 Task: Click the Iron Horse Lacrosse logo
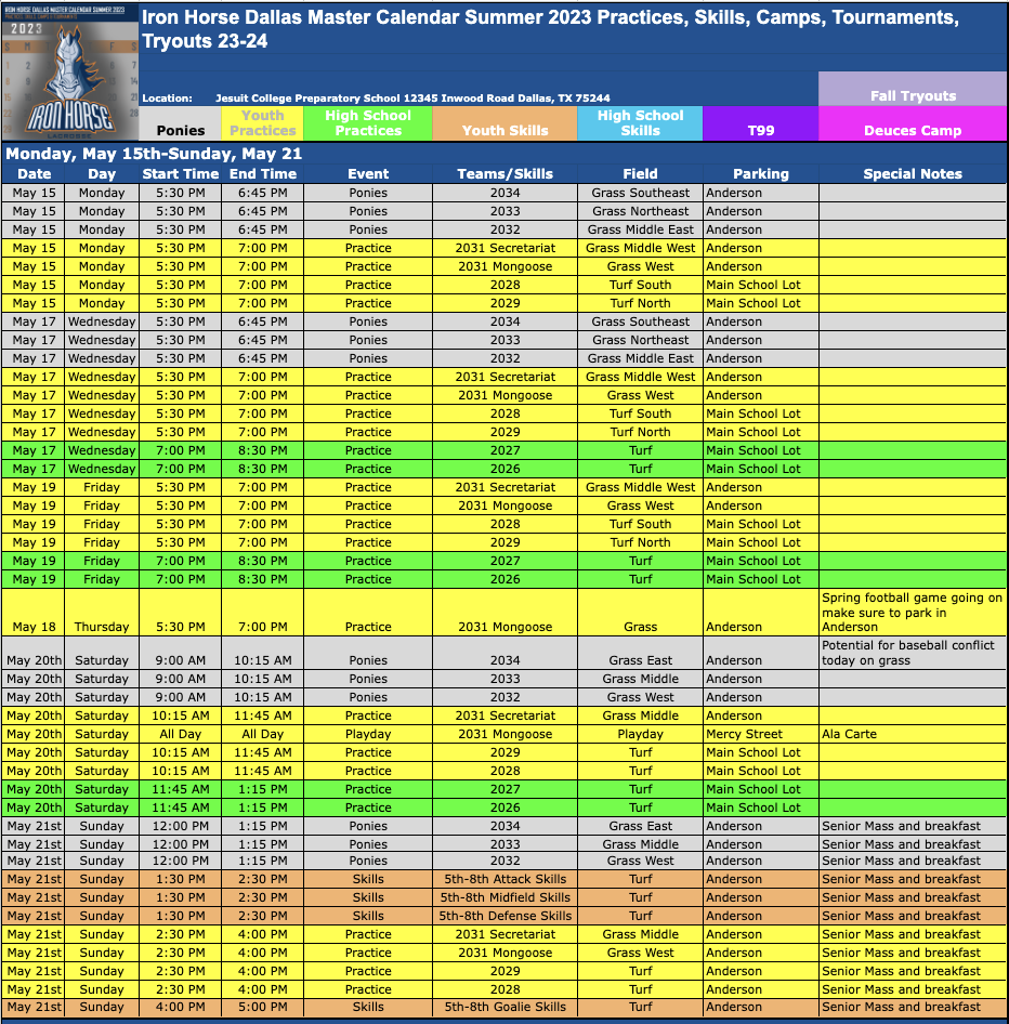point(70,72)
